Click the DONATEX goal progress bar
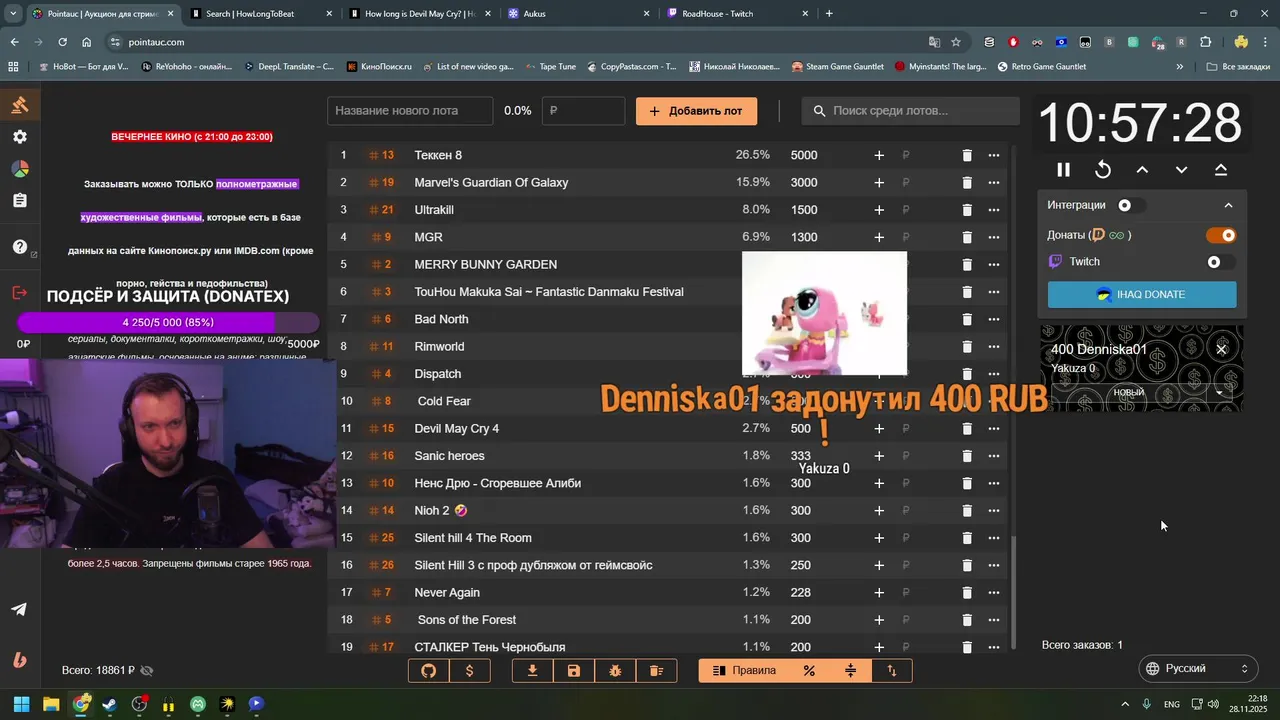1280x720 pixels. [x=168, y=322]
